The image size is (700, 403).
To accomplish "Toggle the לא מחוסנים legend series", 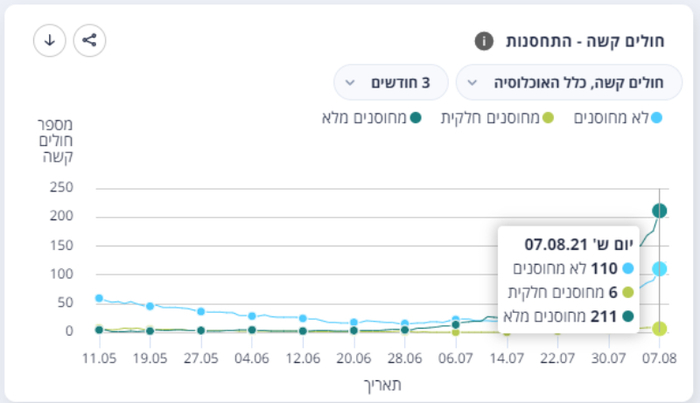I will [x=617, y=118].
